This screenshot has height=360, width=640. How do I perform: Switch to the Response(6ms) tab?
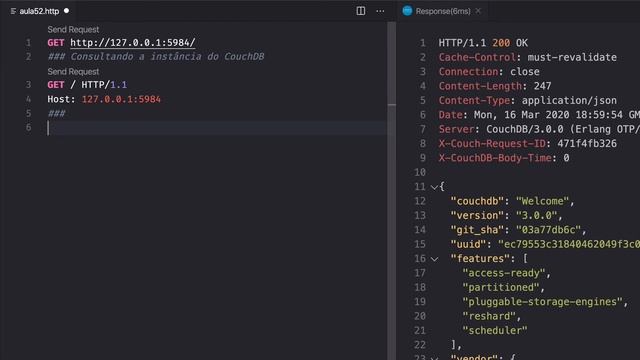click(443, 11)
